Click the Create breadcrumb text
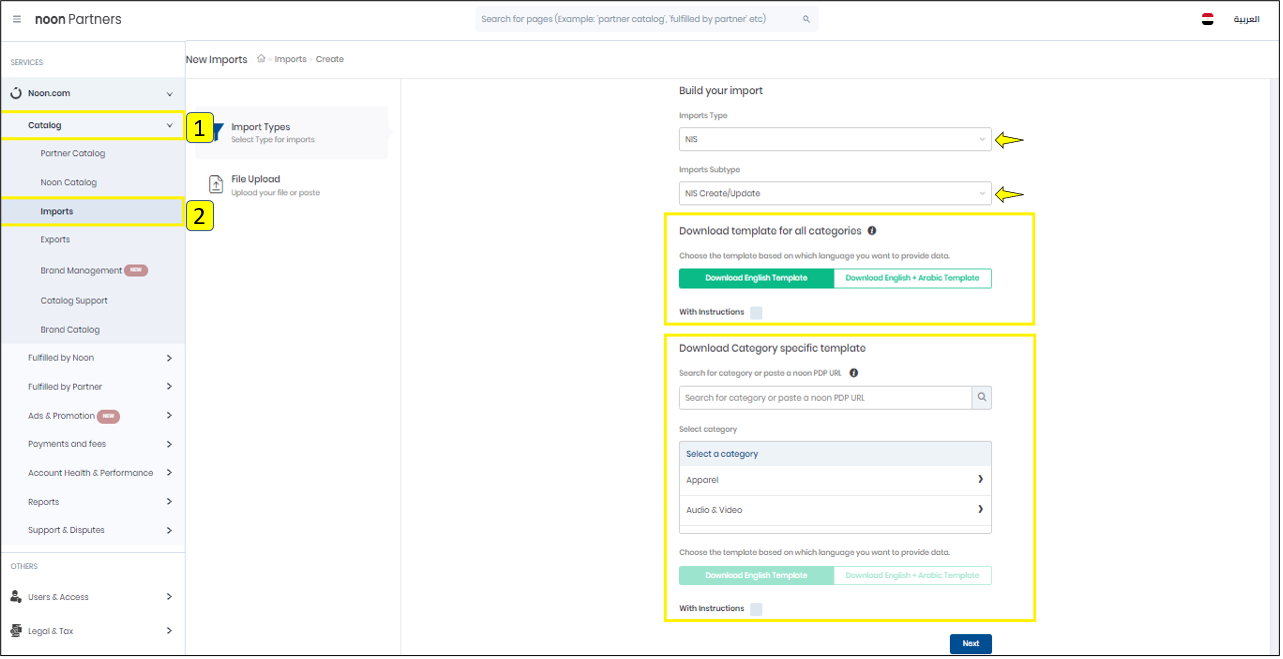Screen dimensions: 1283x659 click(330, 59)
